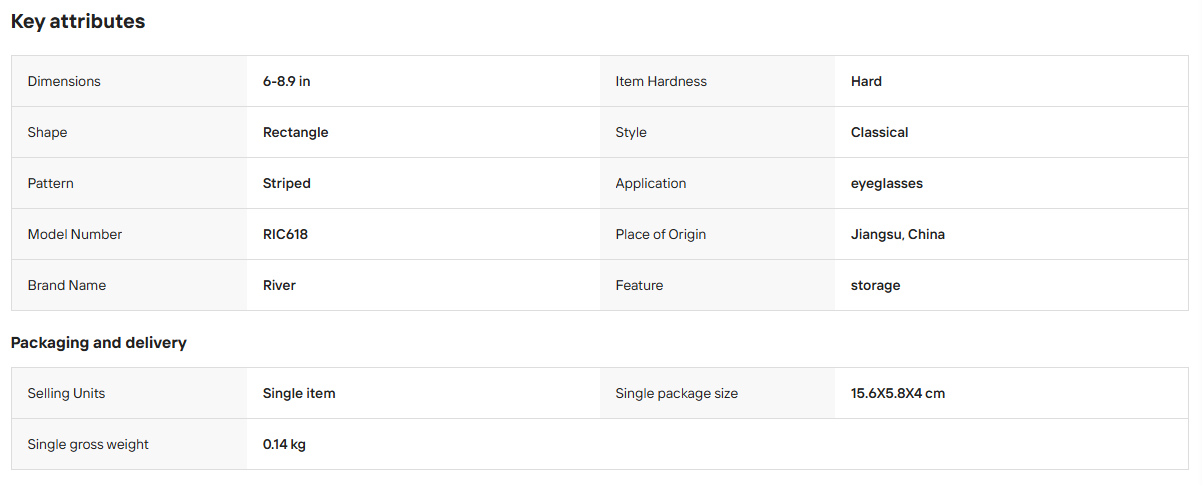Select the Dimensions label cell

129,81
